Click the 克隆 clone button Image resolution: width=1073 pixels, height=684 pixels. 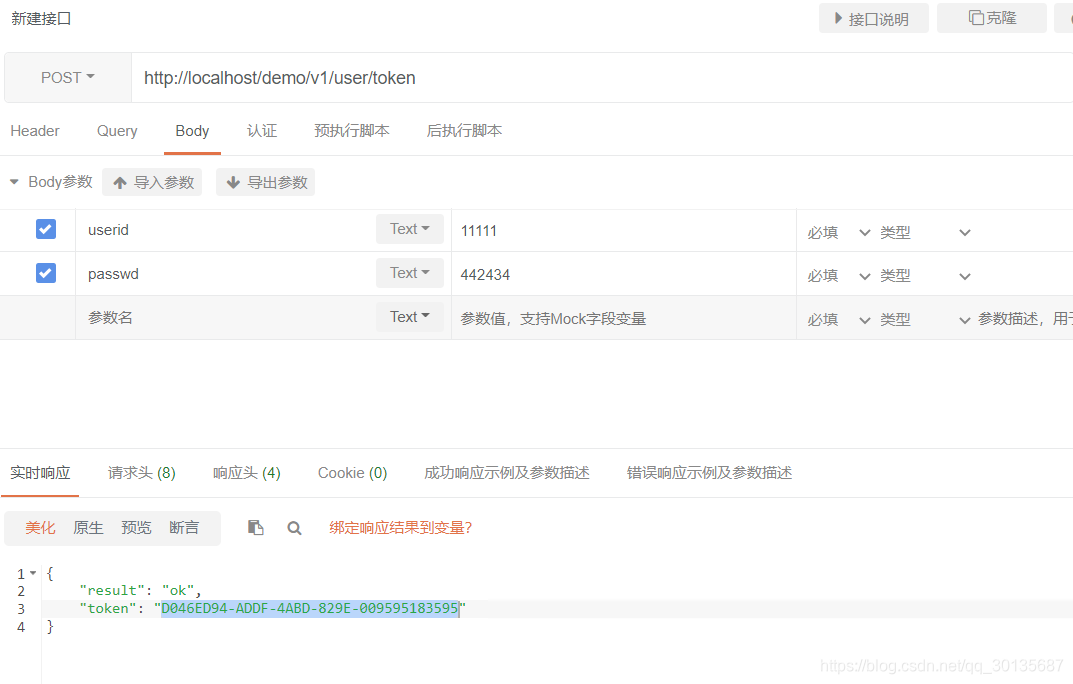pos(992,18)
